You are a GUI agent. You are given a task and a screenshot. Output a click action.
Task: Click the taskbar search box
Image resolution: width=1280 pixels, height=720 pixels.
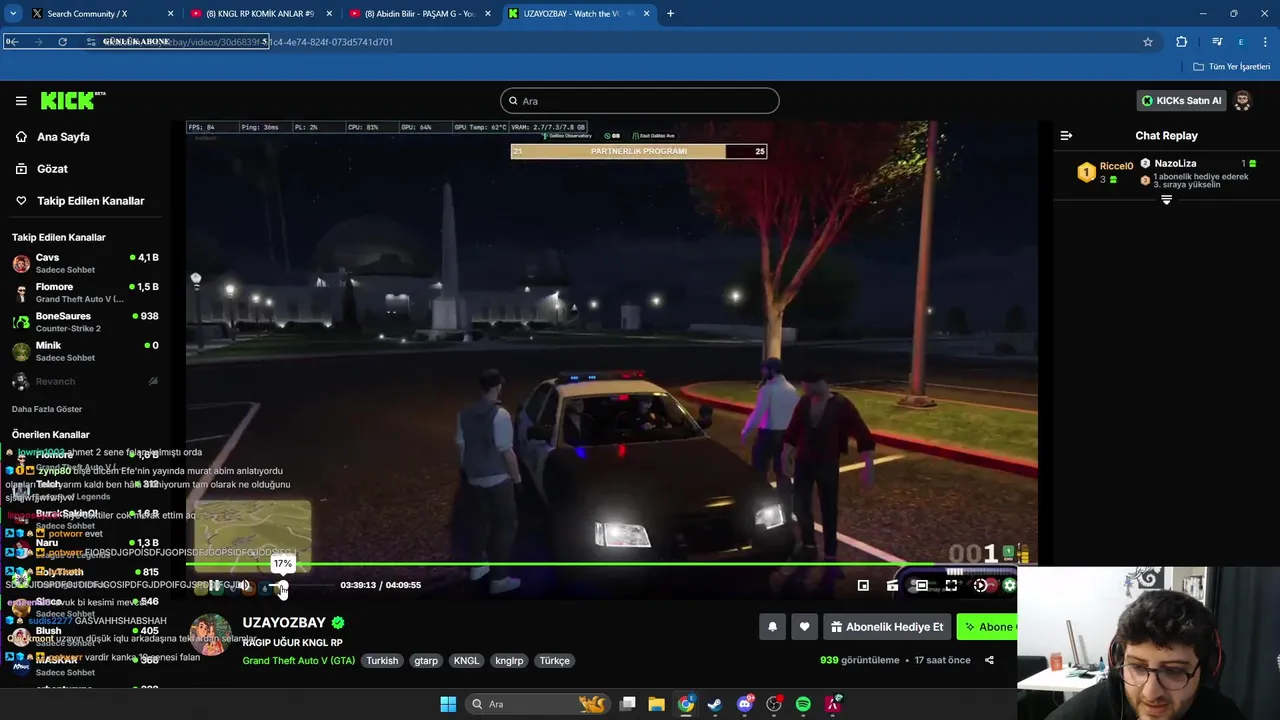pyautogui.click(x=539, y=704)
